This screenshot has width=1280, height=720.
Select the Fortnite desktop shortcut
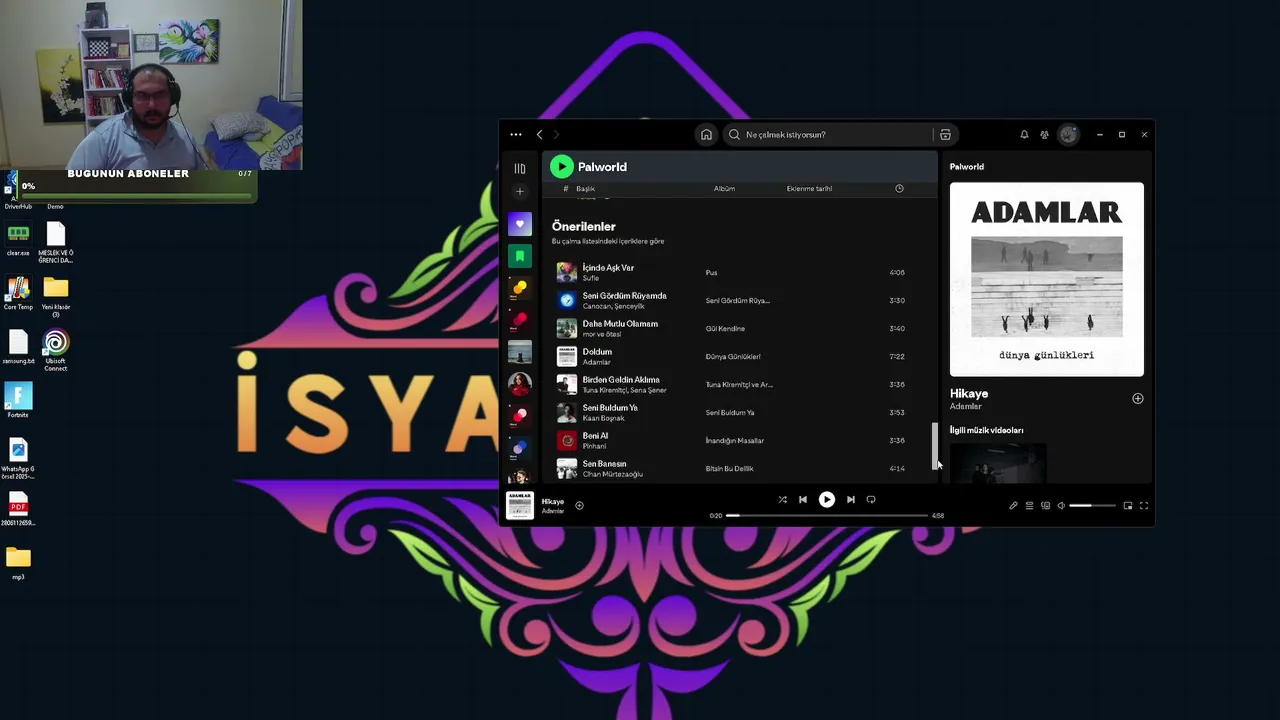click(x=18, y=400)
